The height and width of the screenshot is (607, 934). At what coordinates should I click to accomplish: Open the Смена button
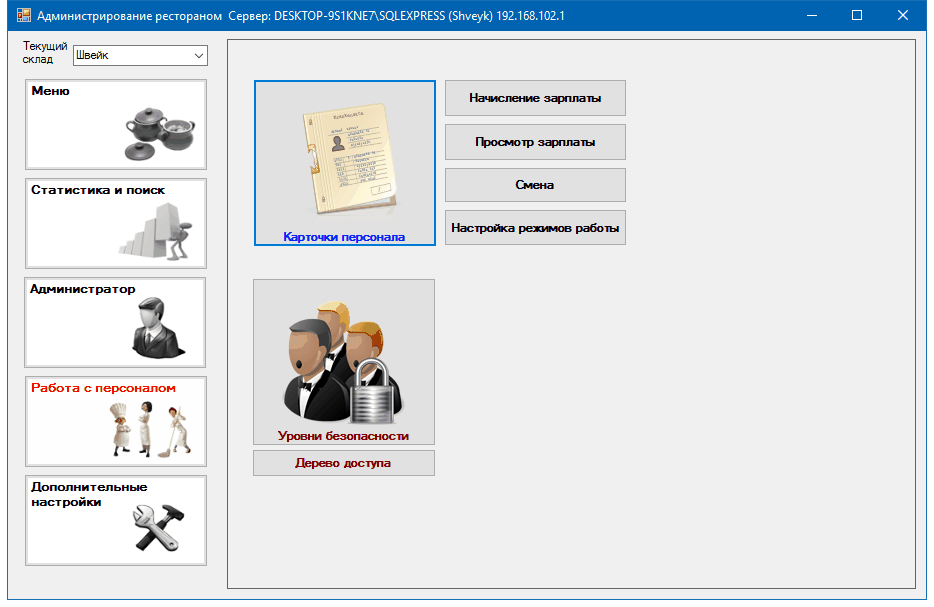coord(535,185)
